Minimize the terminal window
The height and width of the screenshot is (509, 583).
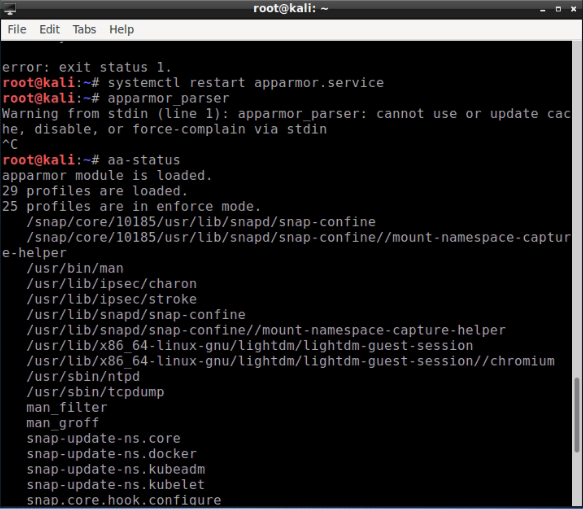point(542,9)
